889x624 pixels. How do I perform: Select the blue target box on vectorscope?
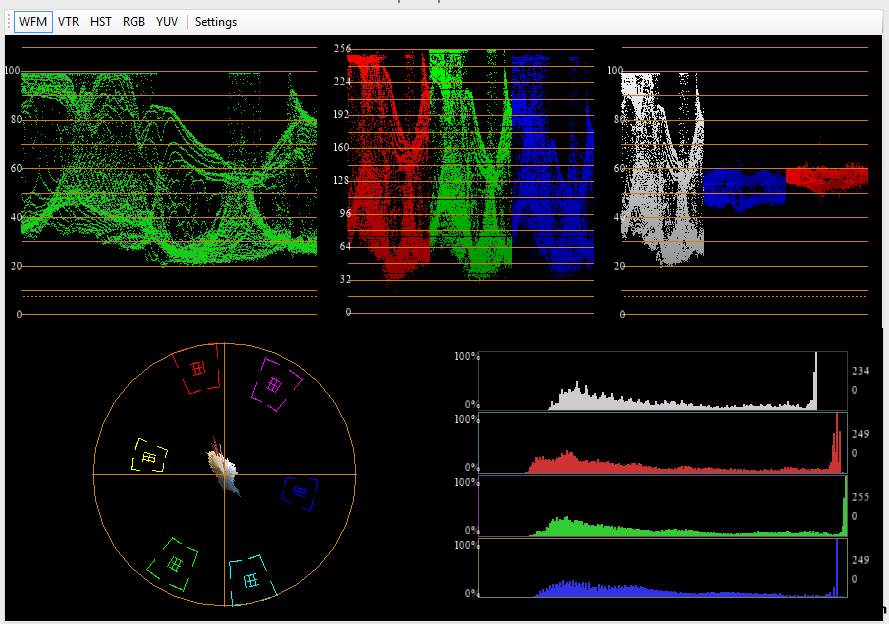click(x=299, y=490)
